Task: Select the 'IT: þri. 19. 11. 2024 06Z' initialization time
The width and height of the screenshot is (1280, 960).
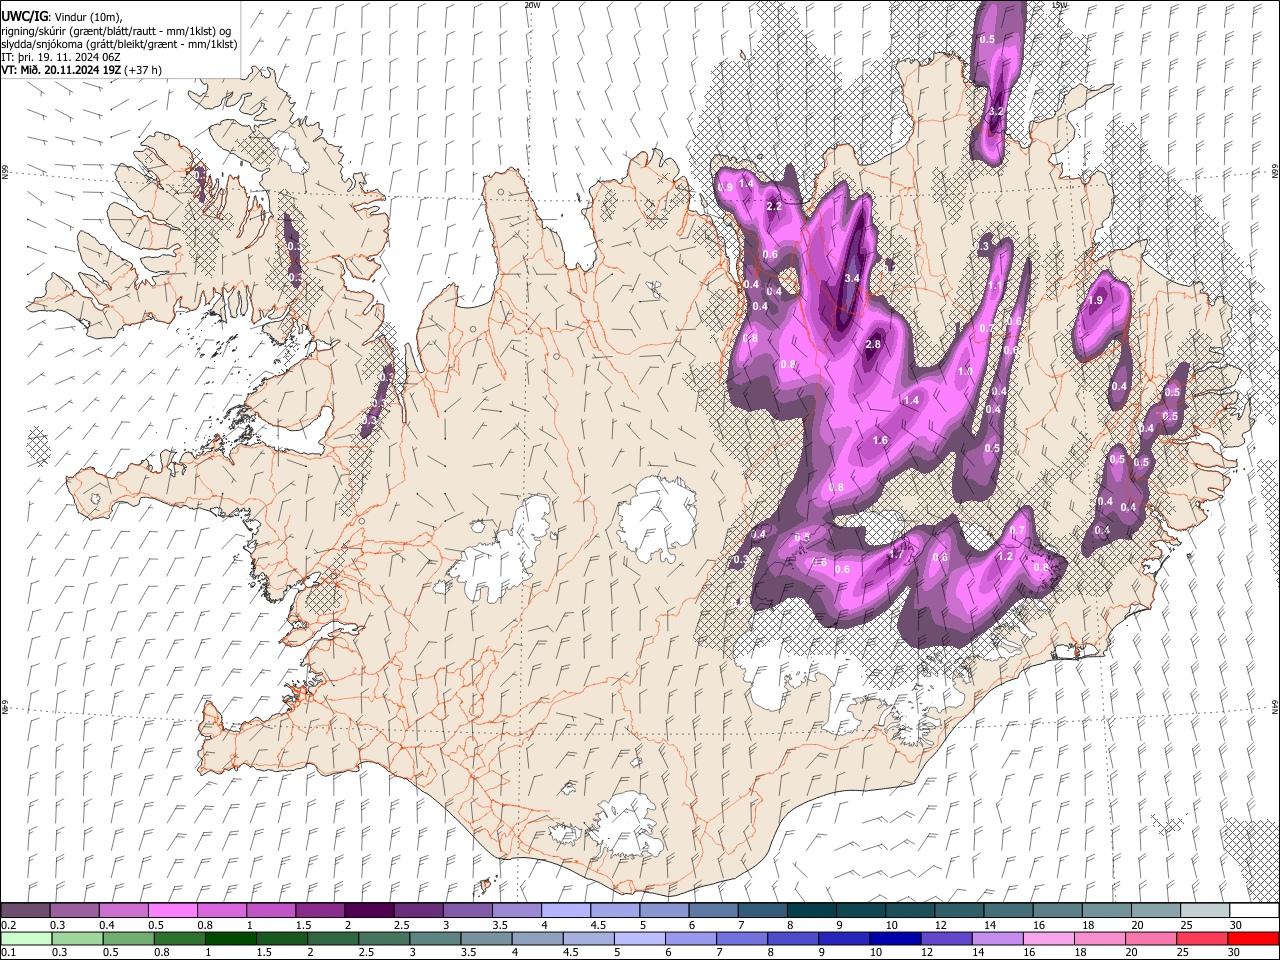Action: click(x=61, y=57)
